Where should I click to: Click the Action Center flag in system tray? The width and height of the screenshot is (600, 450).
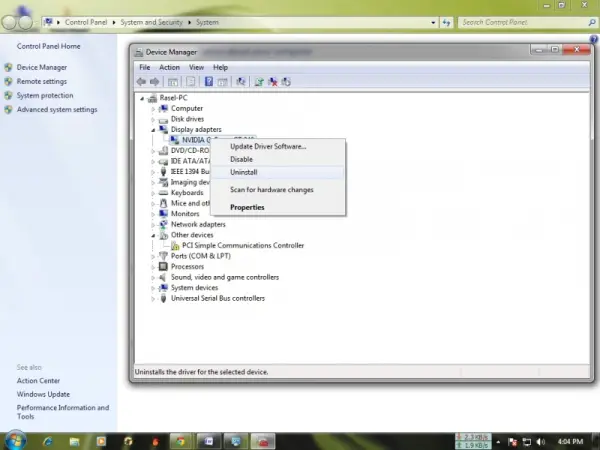click(513, 442)
